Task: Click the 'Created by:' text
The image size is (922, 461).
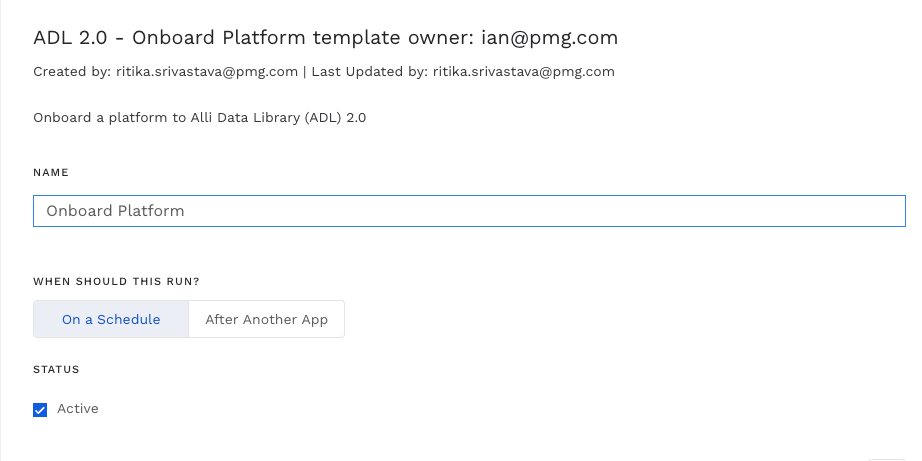Action: click(70, 72)
